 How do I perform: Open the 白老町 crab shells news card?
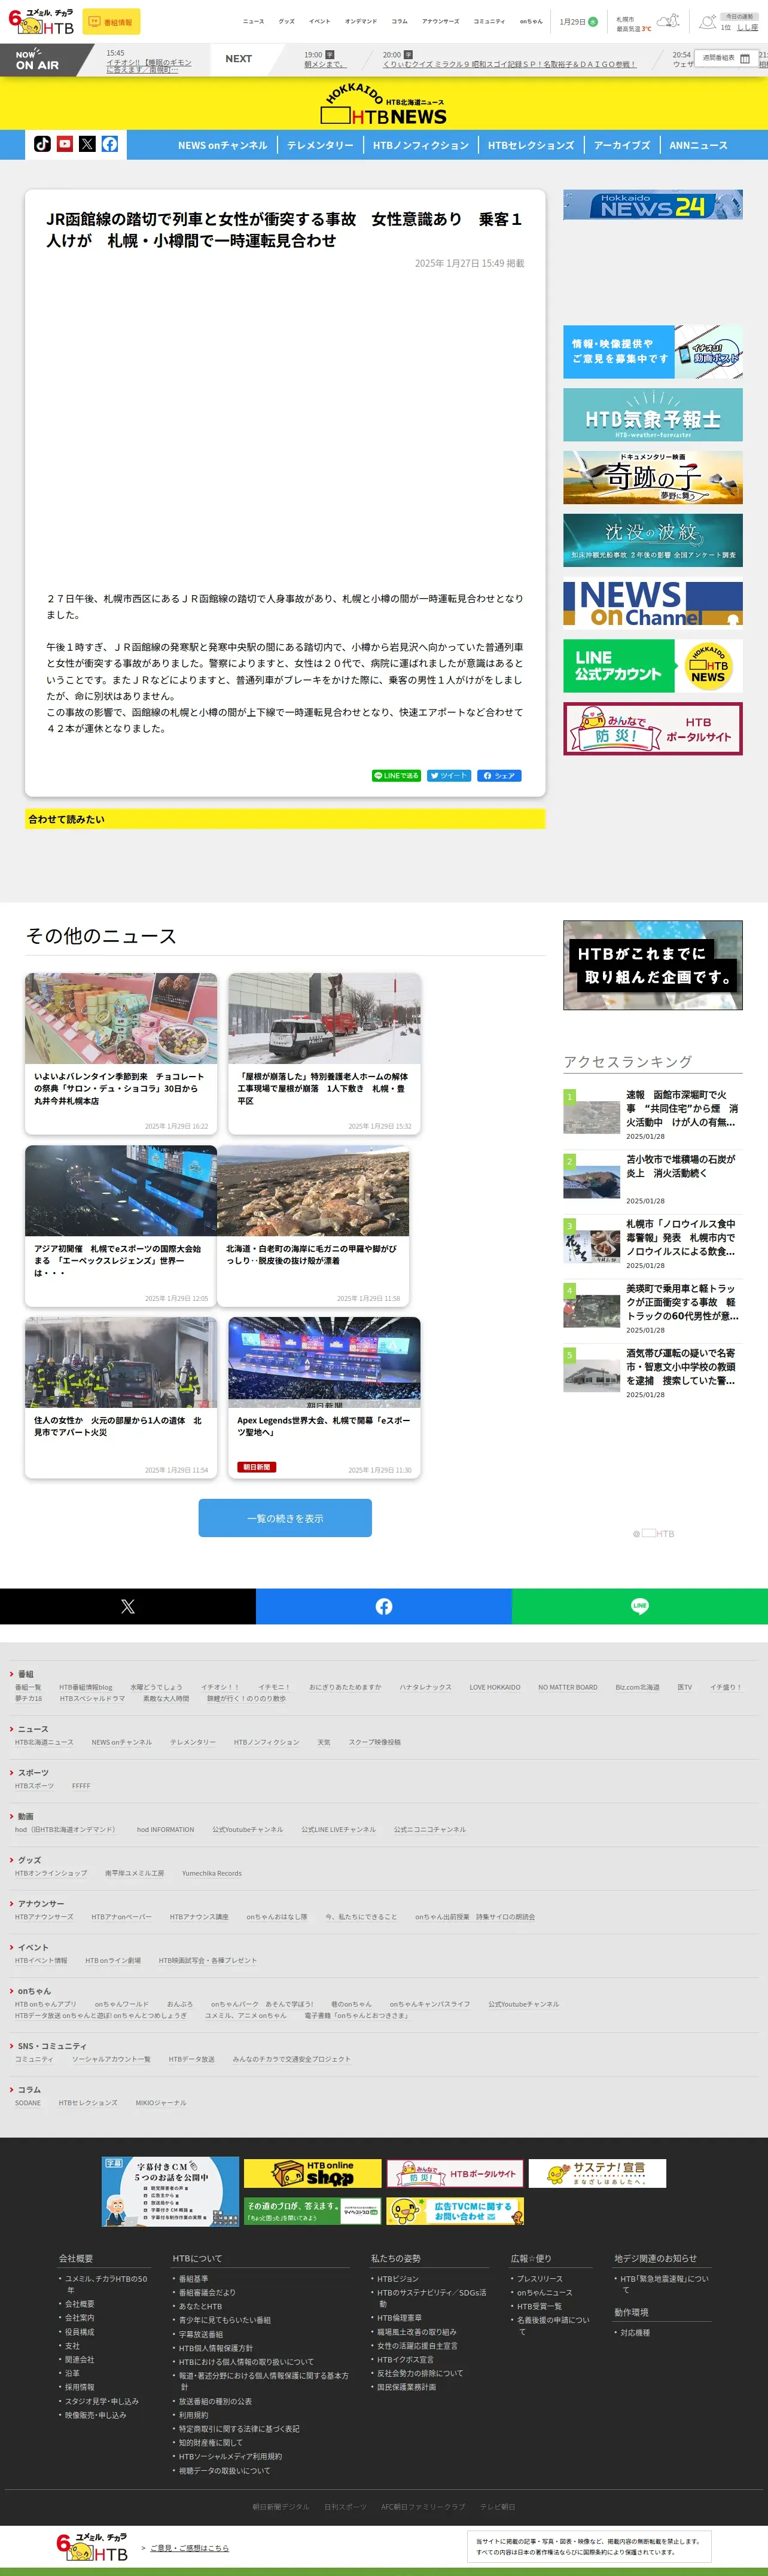point(313,1226)
